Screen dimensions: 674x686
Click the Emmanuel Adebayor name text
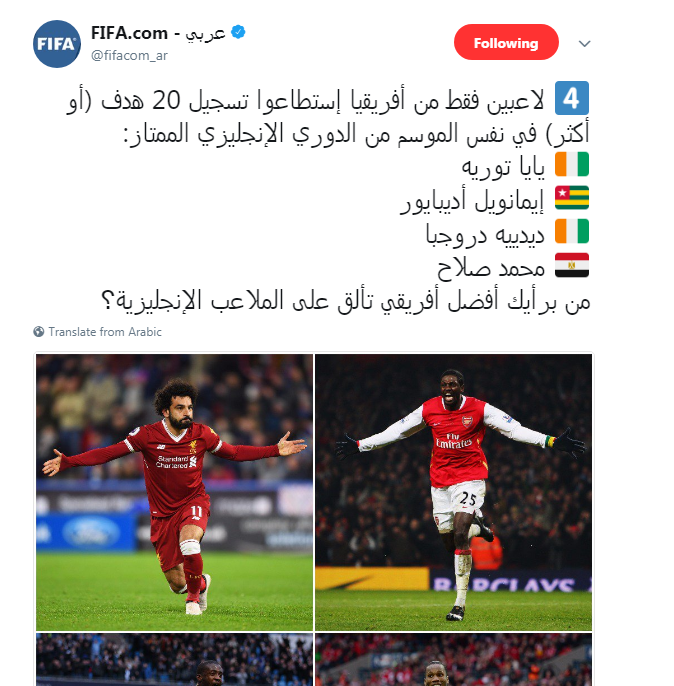(472, 202)
